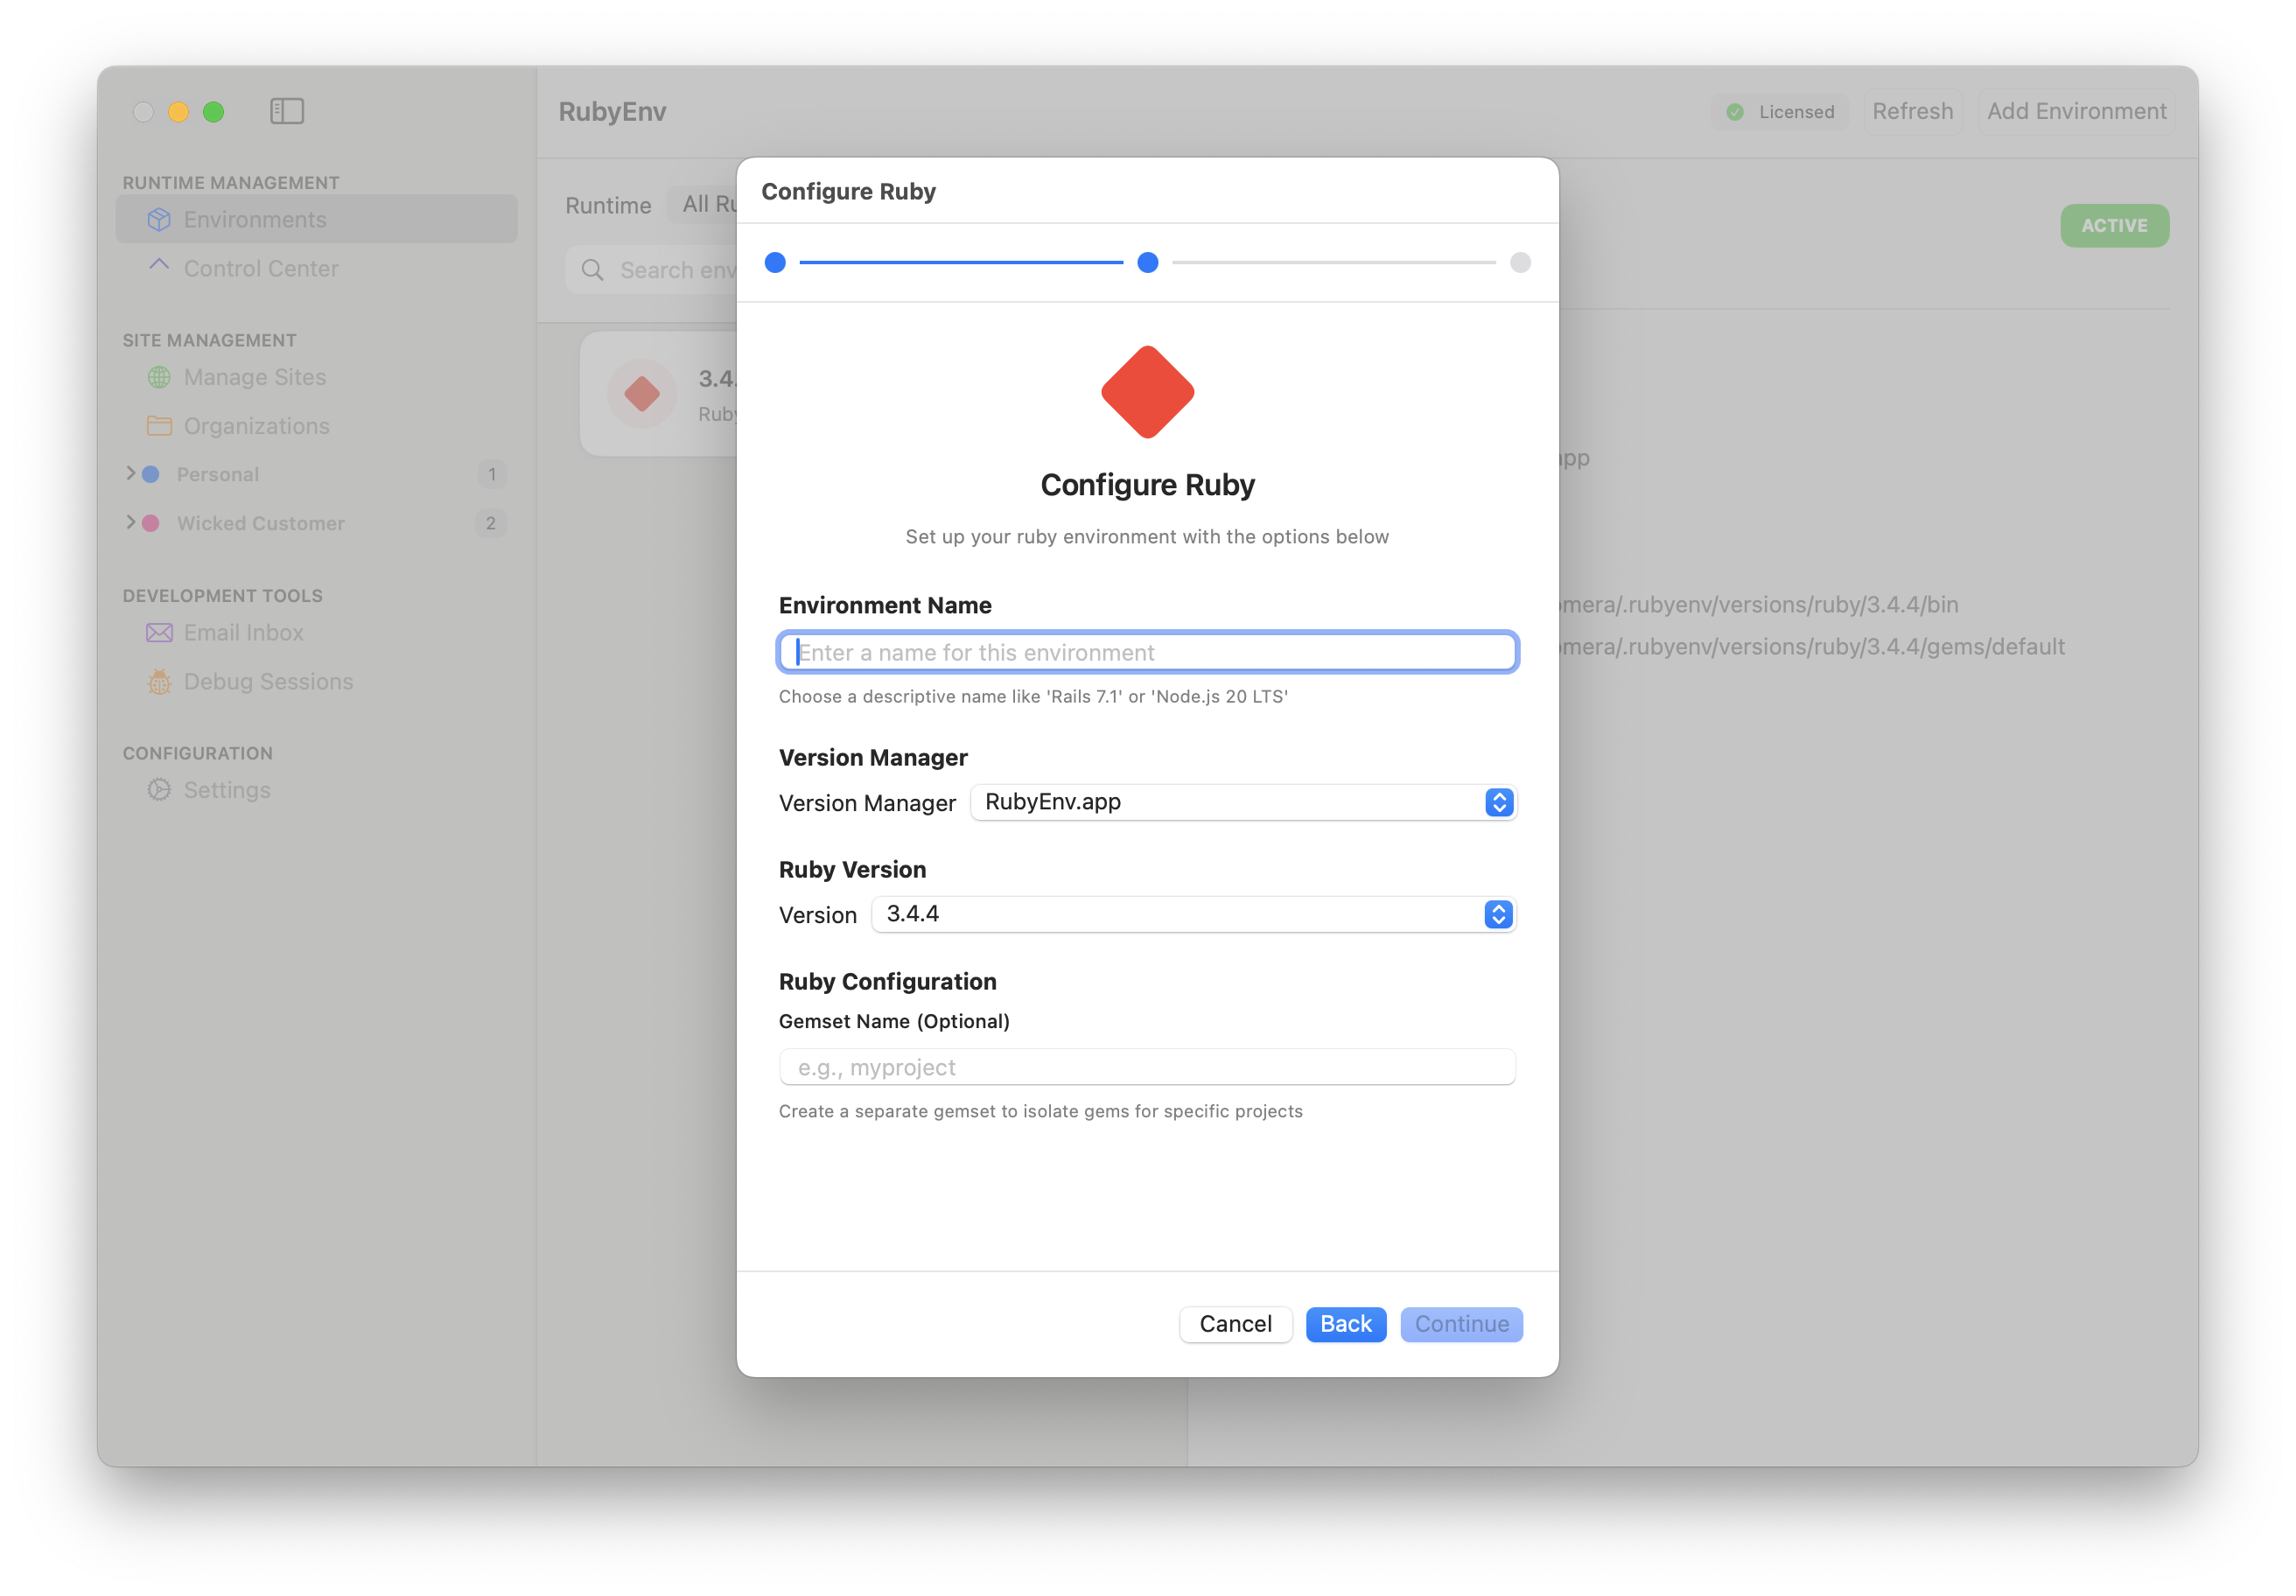The height and width of the screenshot is (1596, 2296).
Task: Focus the Gemset Name field
Action: [x=1147, y=1067]
